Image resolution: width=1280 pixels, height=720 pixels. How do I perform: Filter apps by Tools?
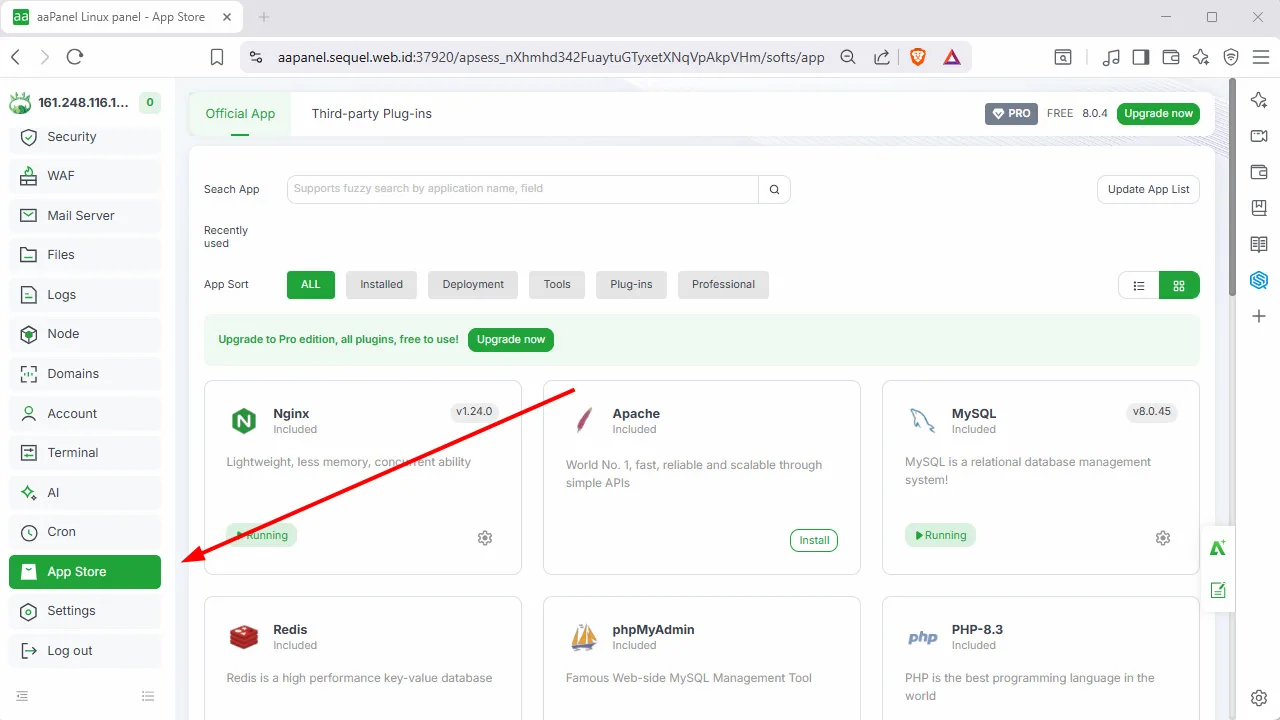pyautogui.click(x=557, y=285)
